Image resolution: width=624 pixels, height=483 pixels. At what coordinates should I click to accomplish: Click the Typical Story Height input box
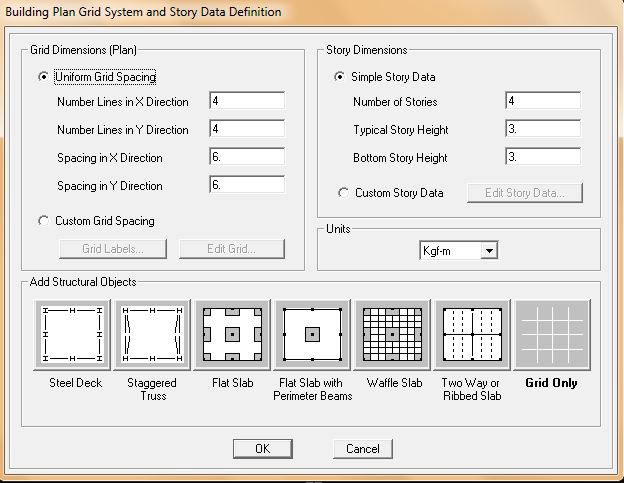[x=543, y=129]
